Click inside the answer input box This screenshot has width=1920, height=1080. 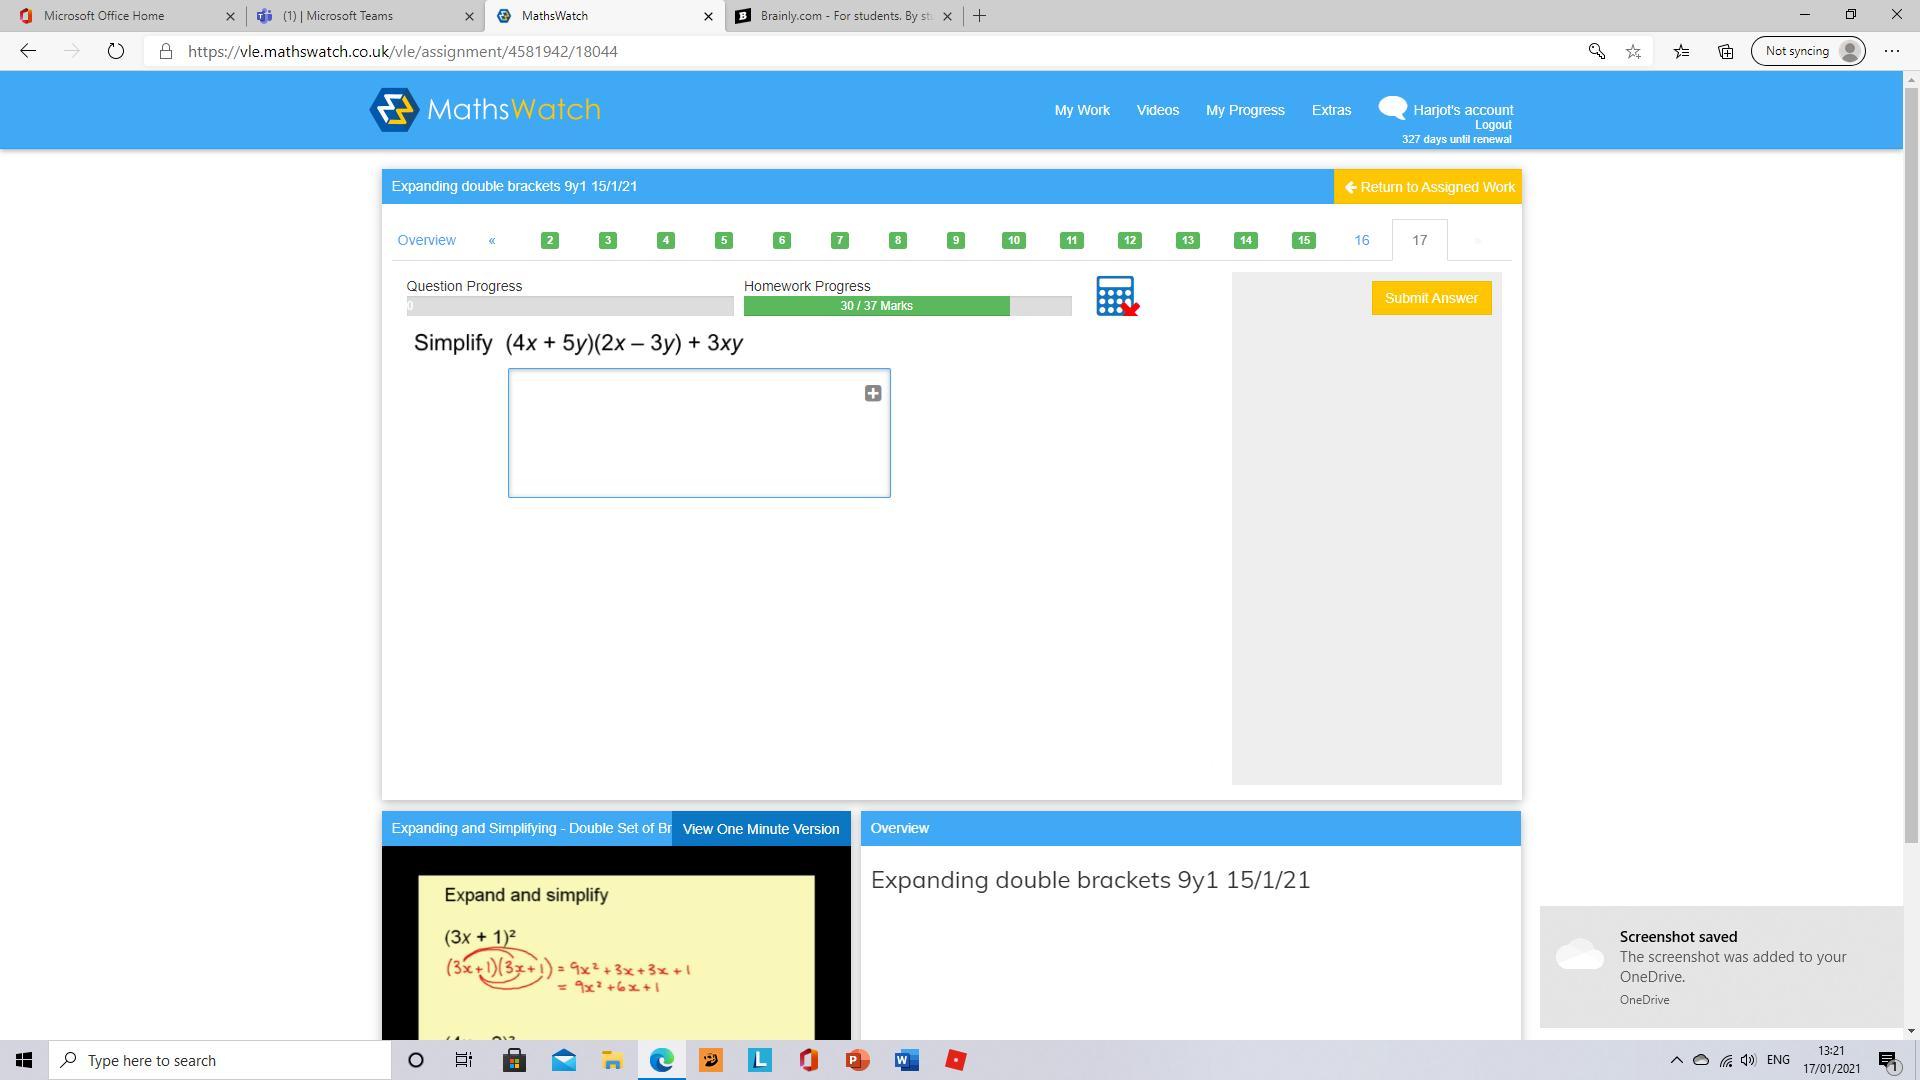pyautogui.click(x=690, y=440)
